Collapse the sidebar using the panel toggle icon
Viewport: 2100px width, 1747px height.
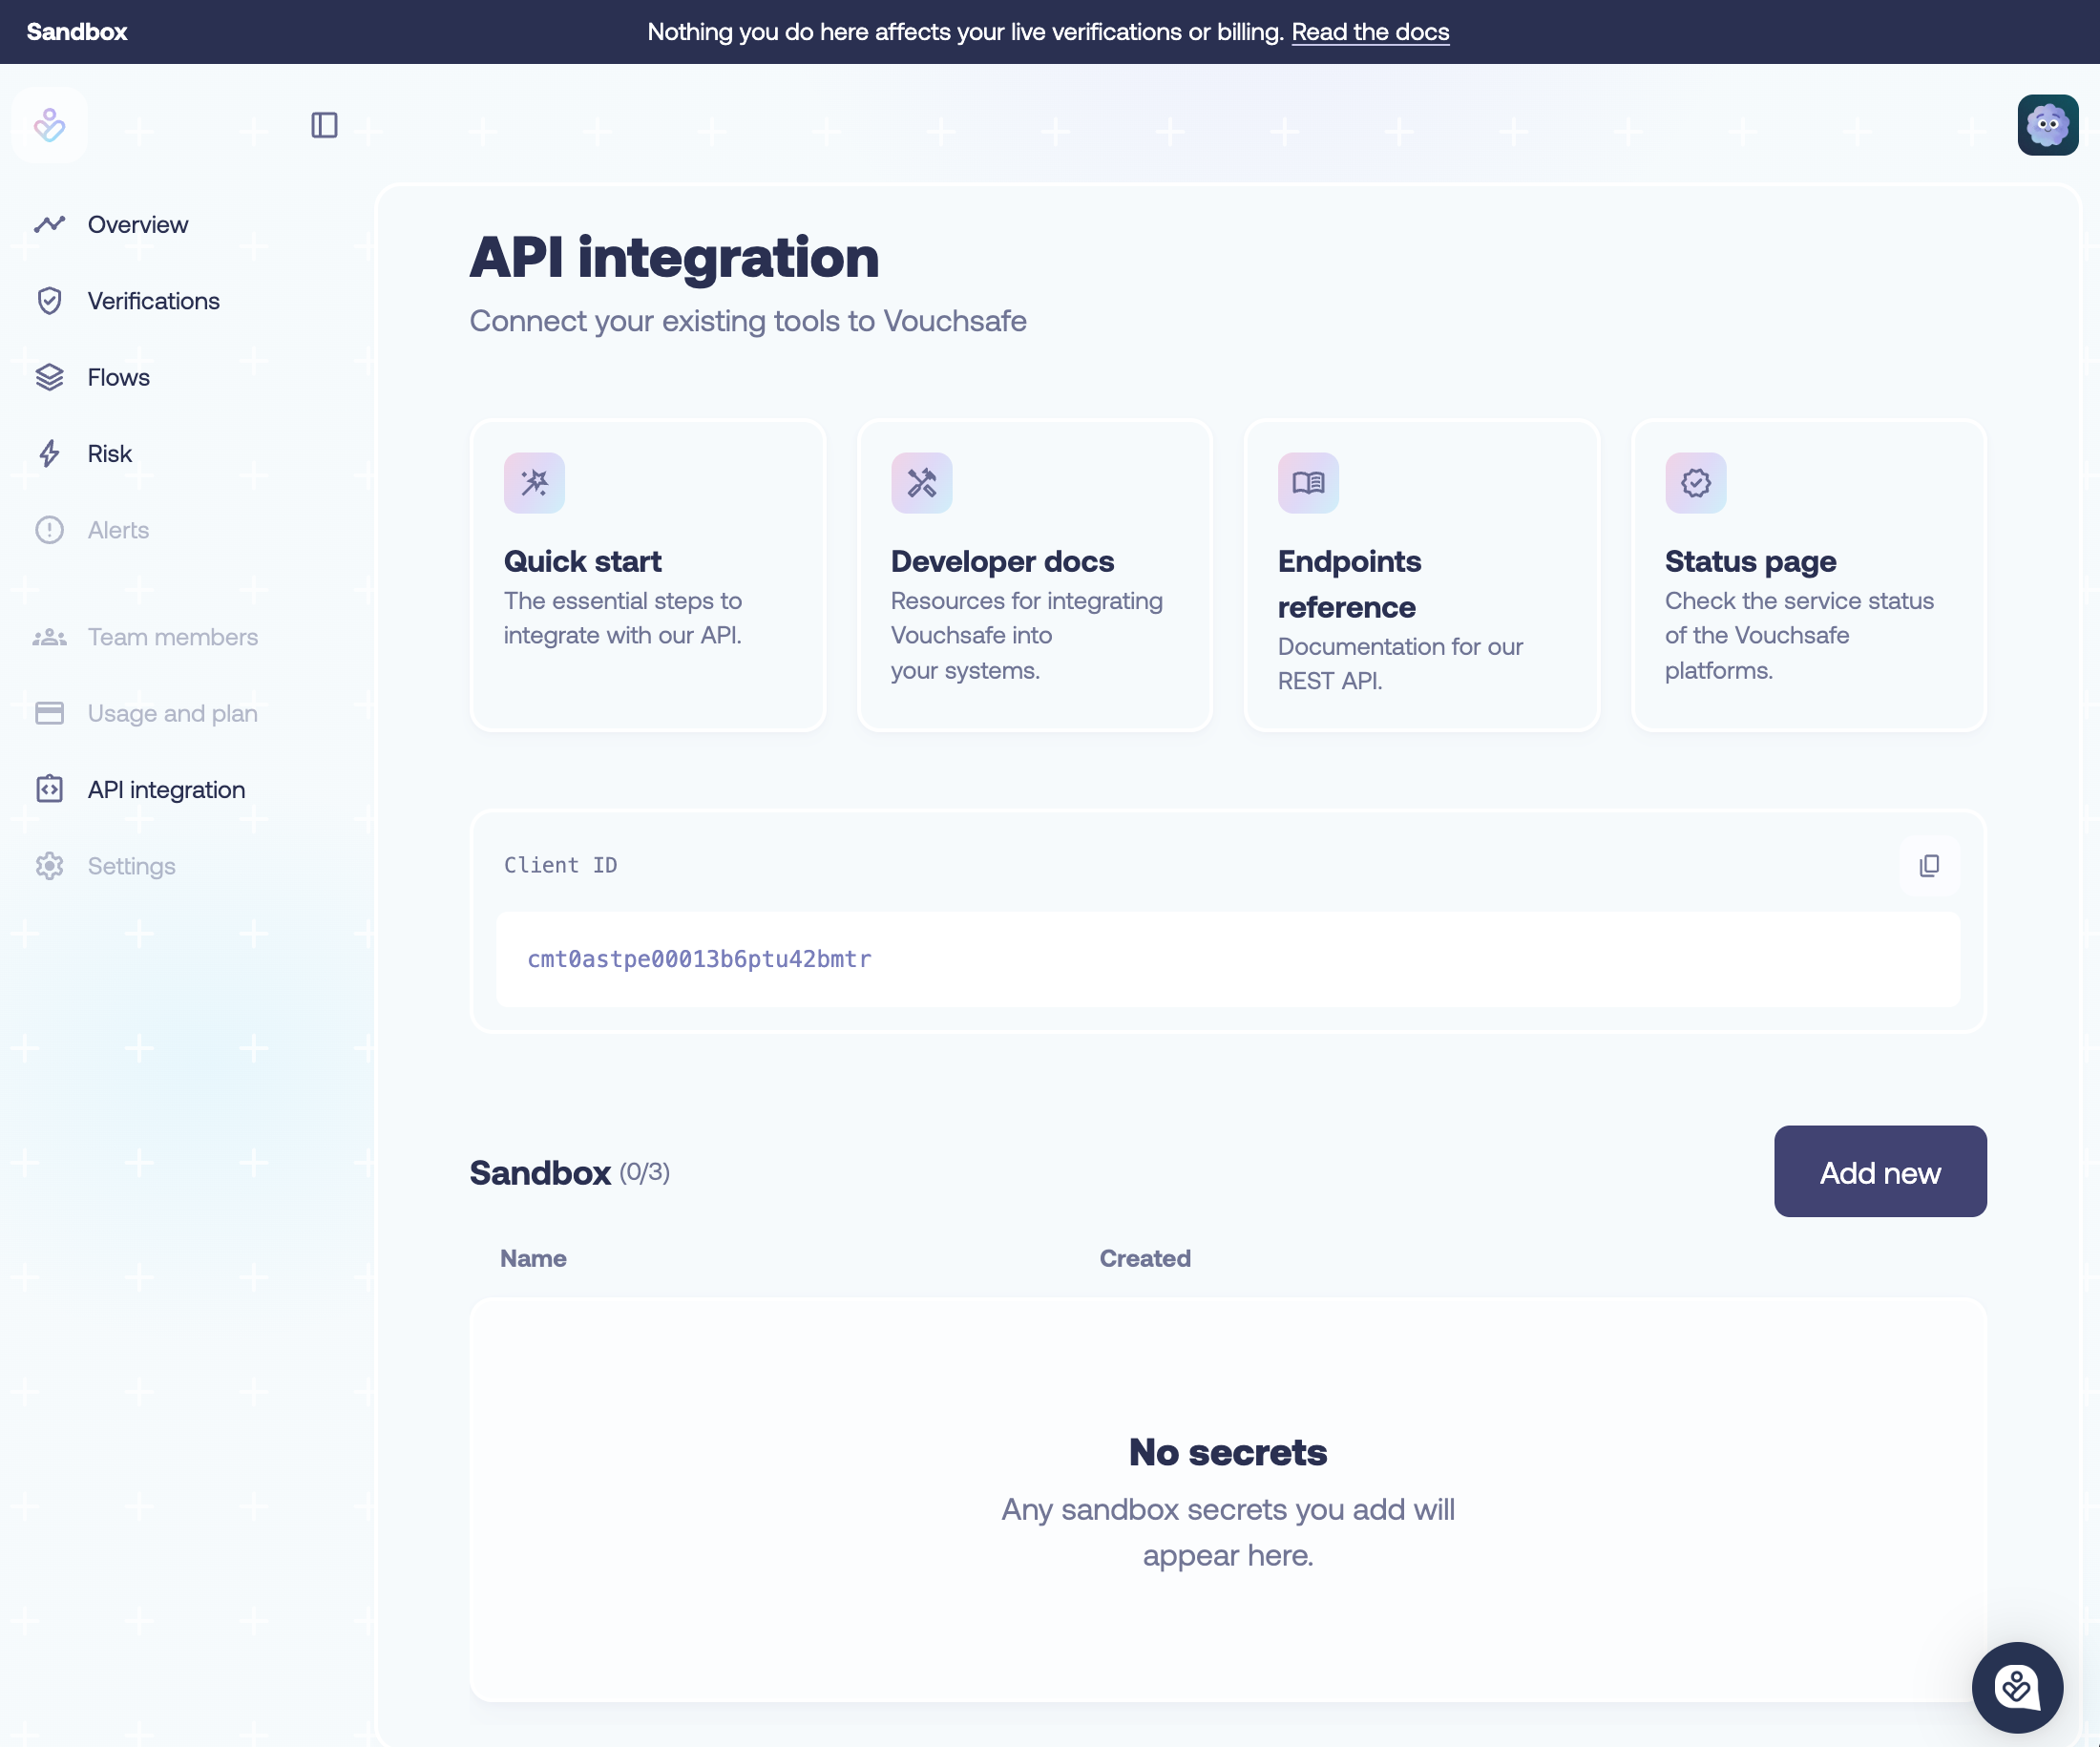point(324,125)
